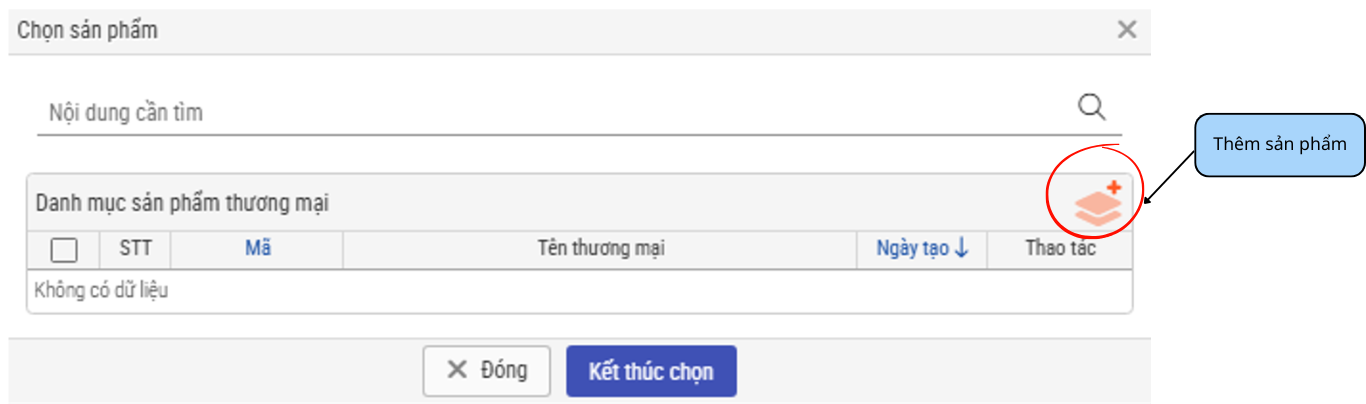Click the Thêm sản phẩm callout label
Viewport: 1366px width, 404px height.
[1280, 144]
